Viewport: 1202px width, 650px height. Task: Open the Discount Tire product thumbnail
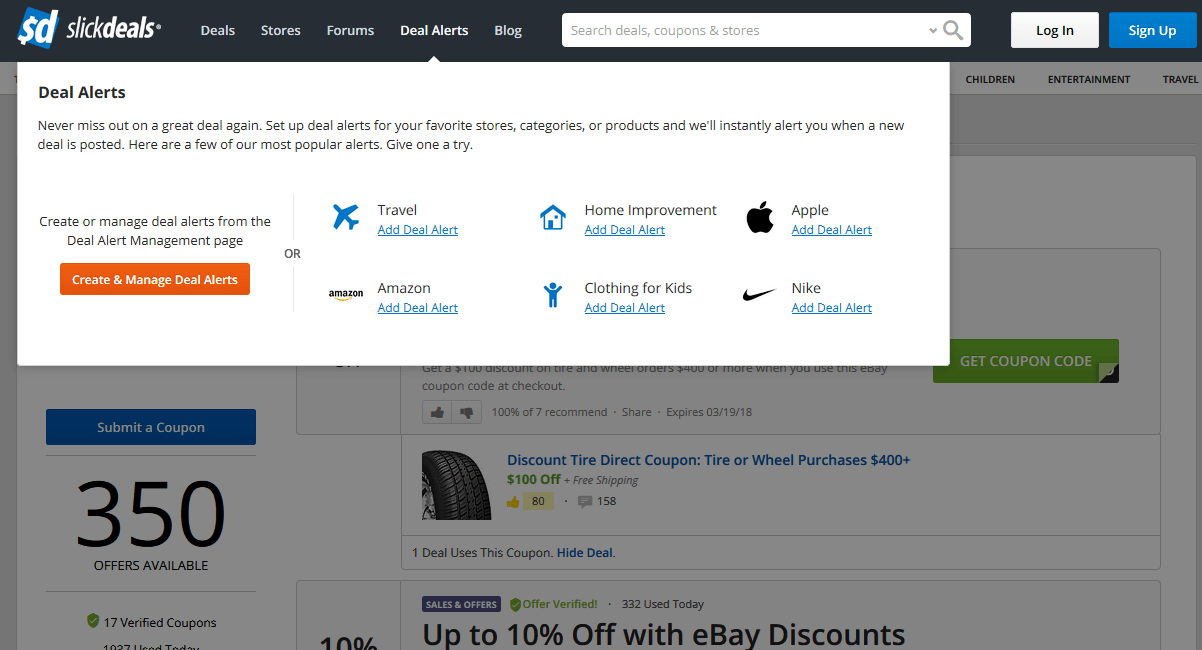tap(458, 483)
